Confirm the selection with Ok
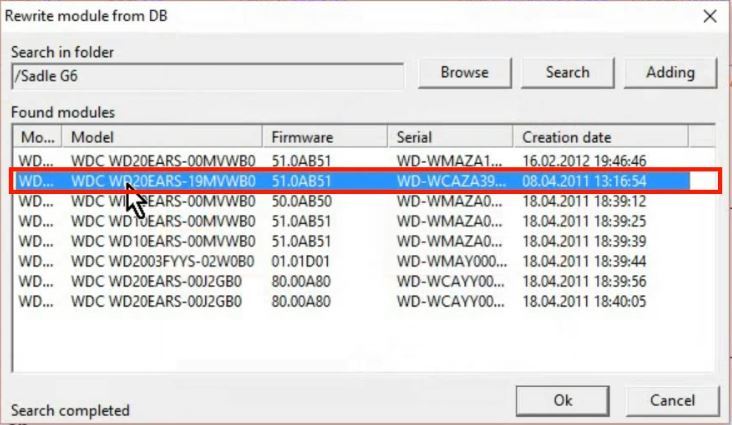This screenshot has height=425, width=732. pos(563,400)
